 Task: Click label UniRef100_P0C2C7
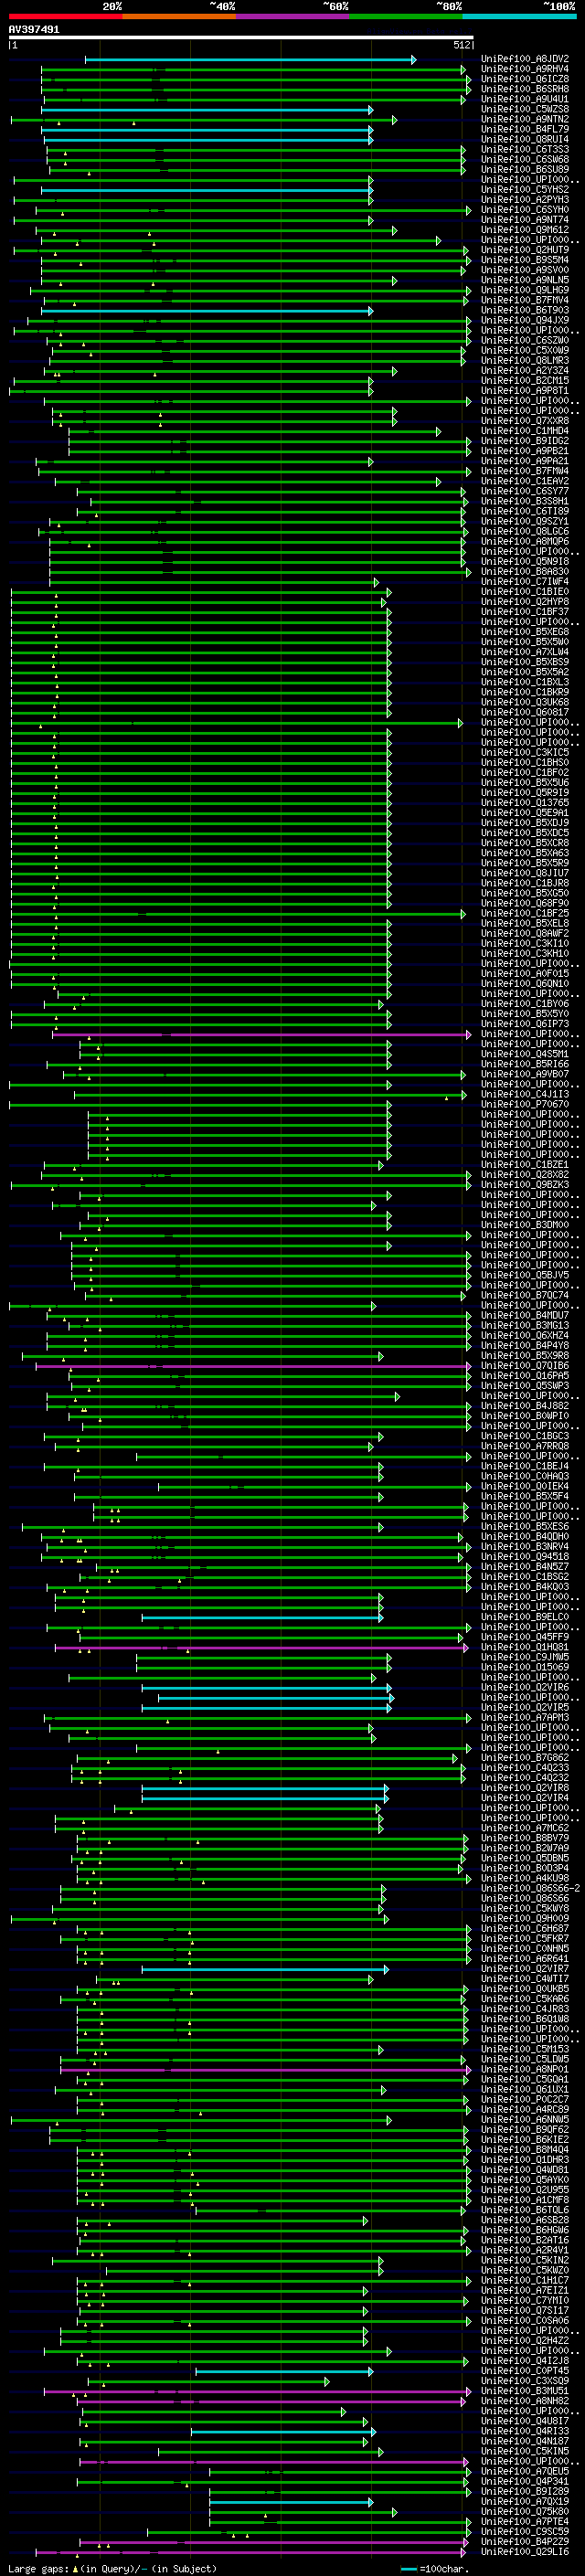click(x=525, y=2099)
